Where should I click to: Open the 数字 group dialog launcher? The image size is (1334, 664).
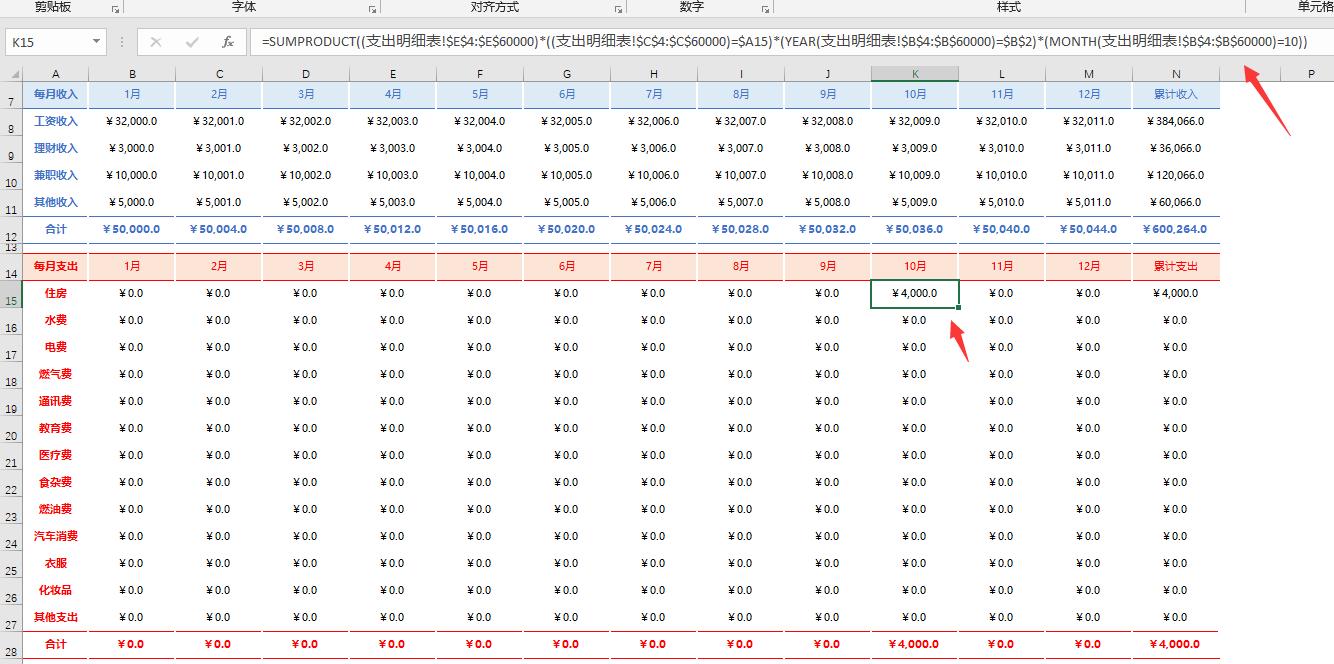pos(765,10)
